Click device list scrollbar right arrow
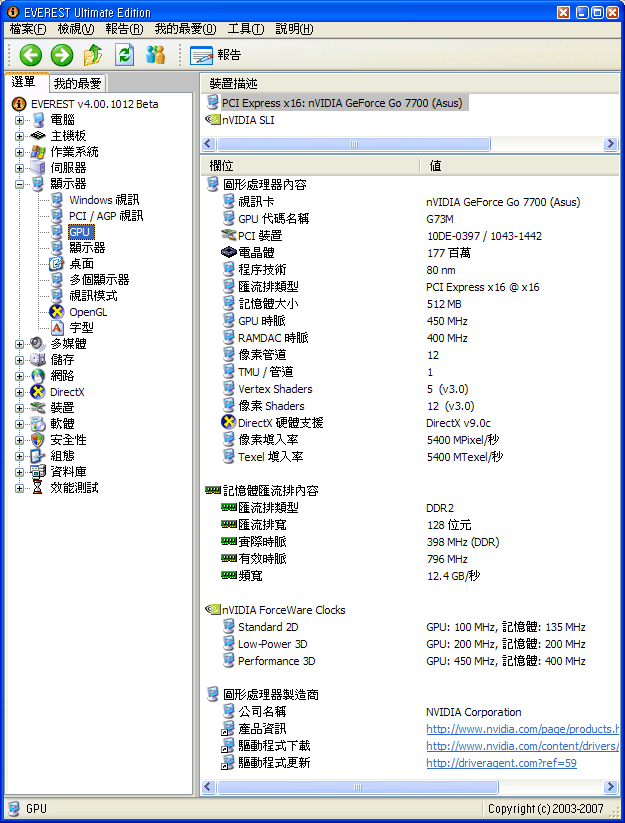The height and width of the screenshot is (823, 625). pos(610,144)
